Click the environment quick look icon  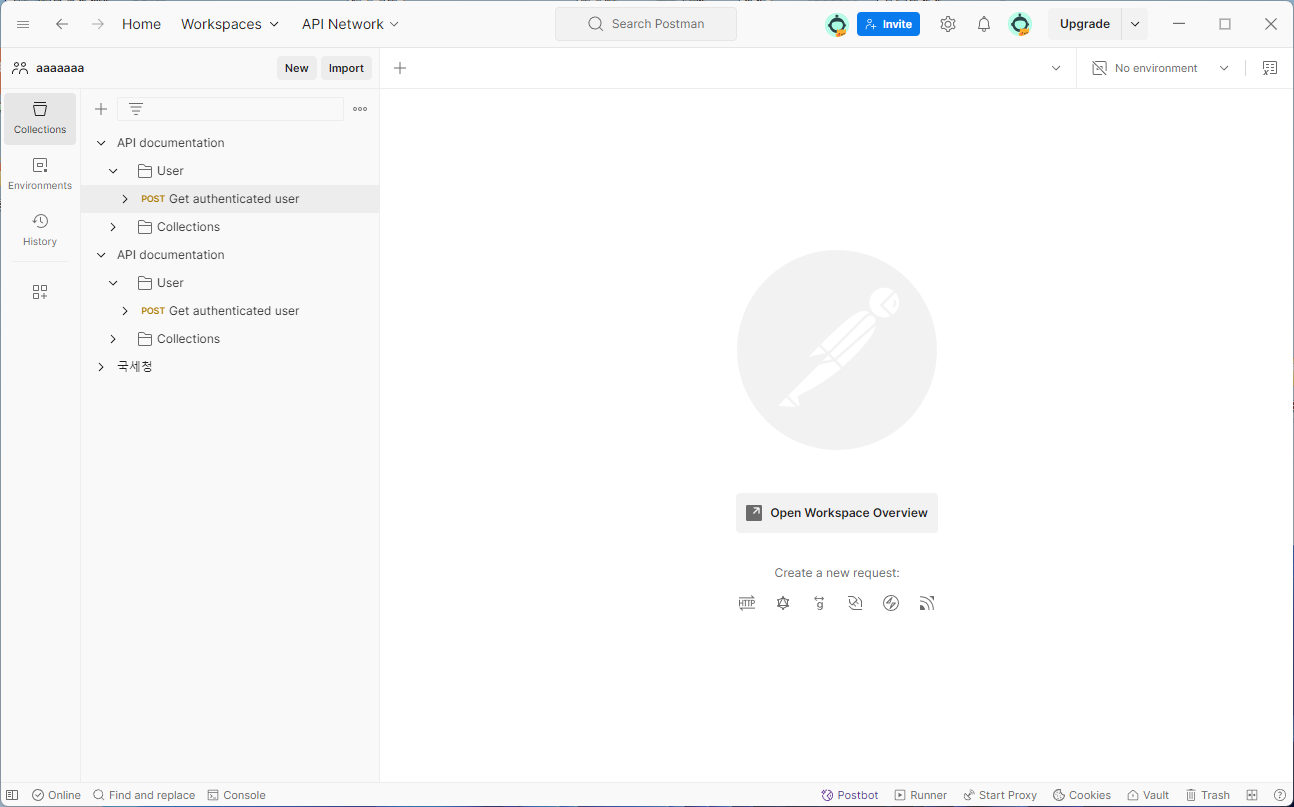click(1270, 68)
